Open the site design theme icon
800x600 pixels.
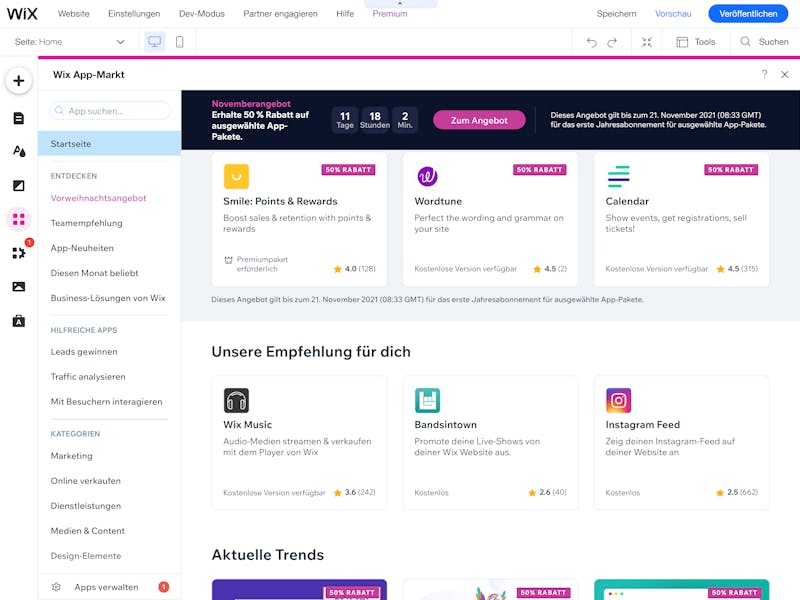pos(19,151)
